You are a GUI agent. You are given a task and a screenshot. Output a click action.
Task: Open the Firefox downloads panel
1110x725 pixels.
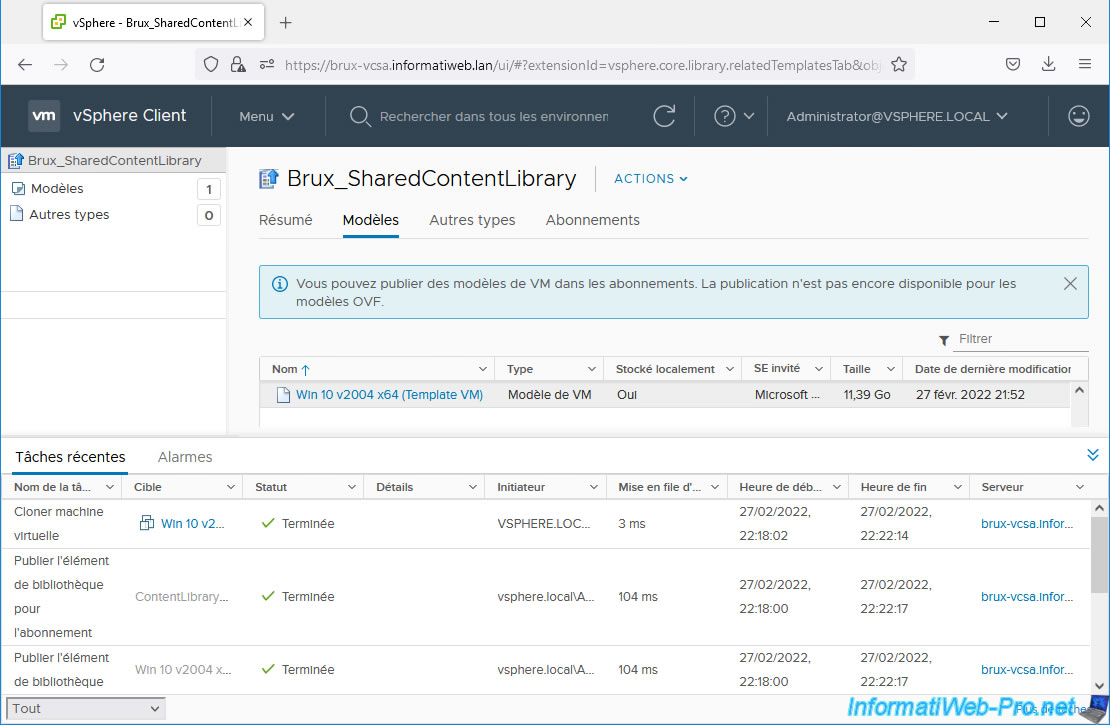coord(1048,64)
